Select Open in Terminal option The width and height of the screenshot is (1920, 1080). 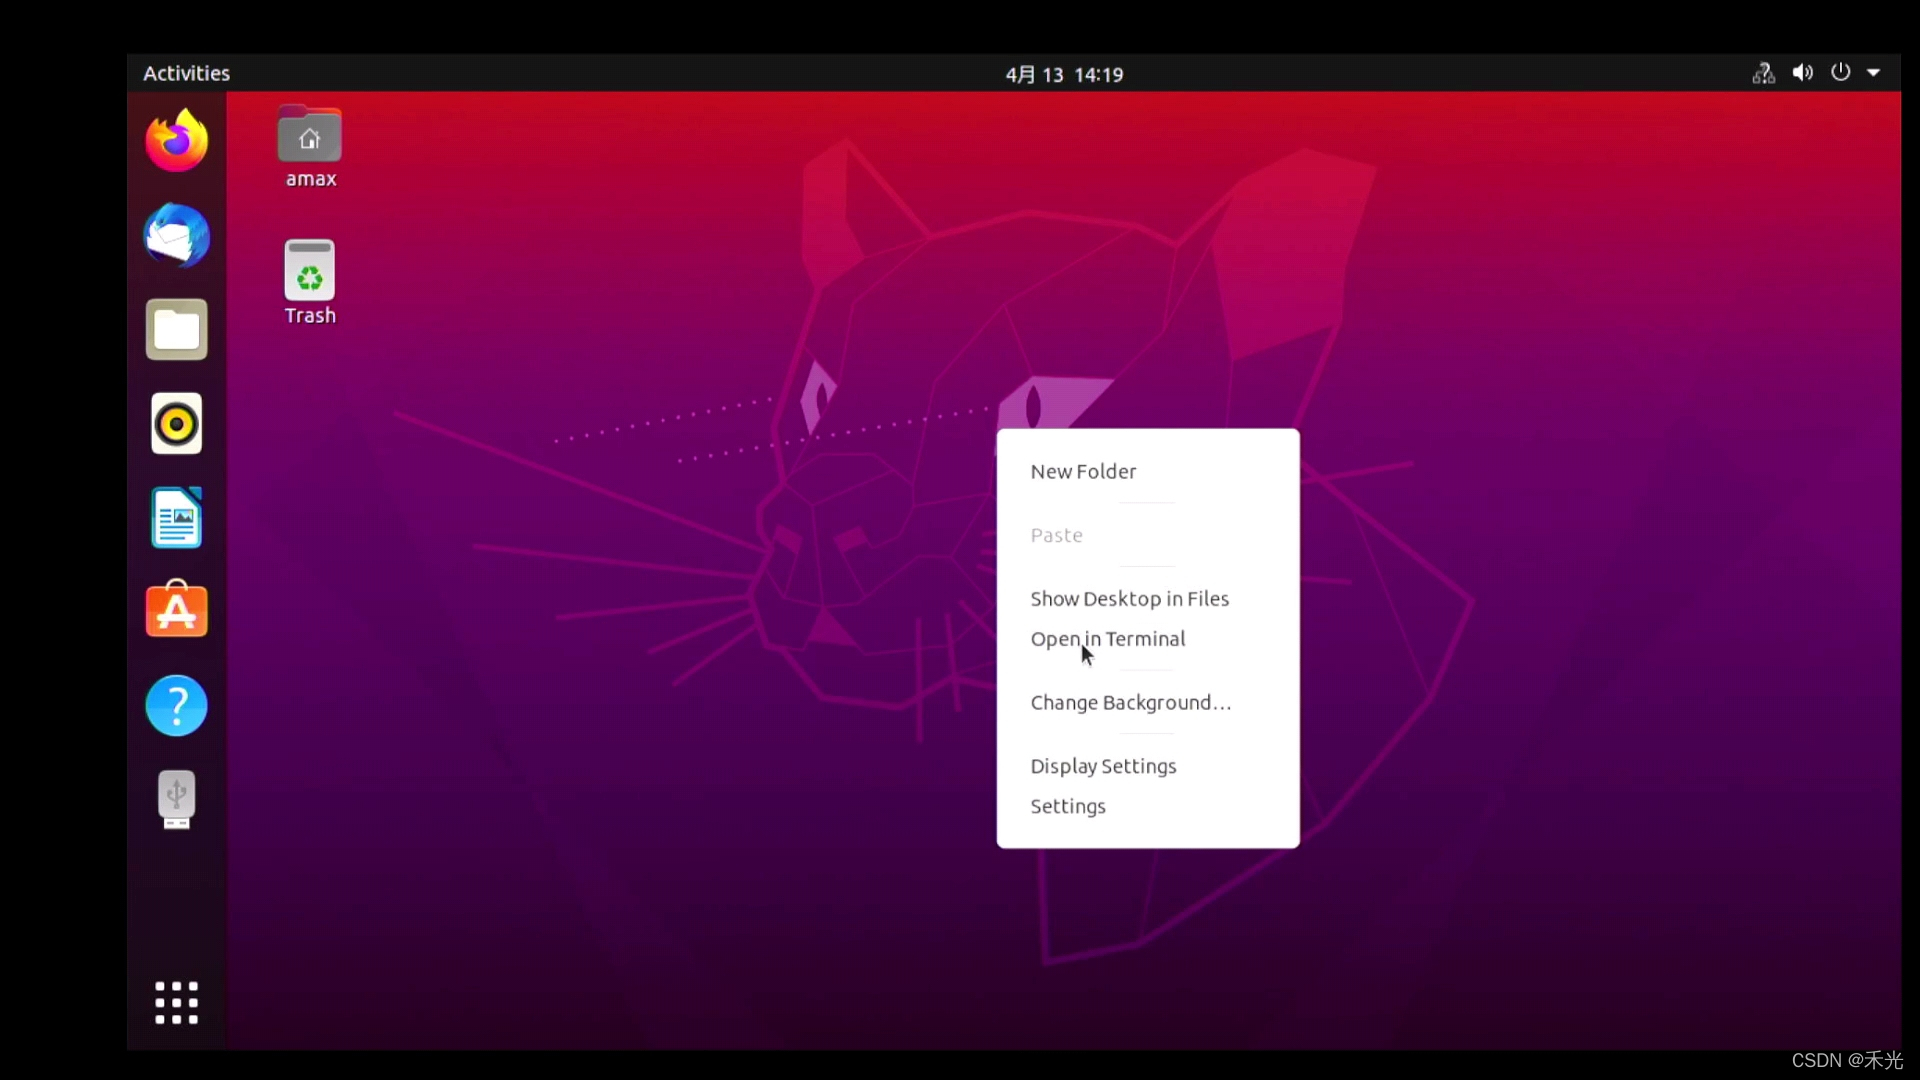click(x=1108, y=638)
